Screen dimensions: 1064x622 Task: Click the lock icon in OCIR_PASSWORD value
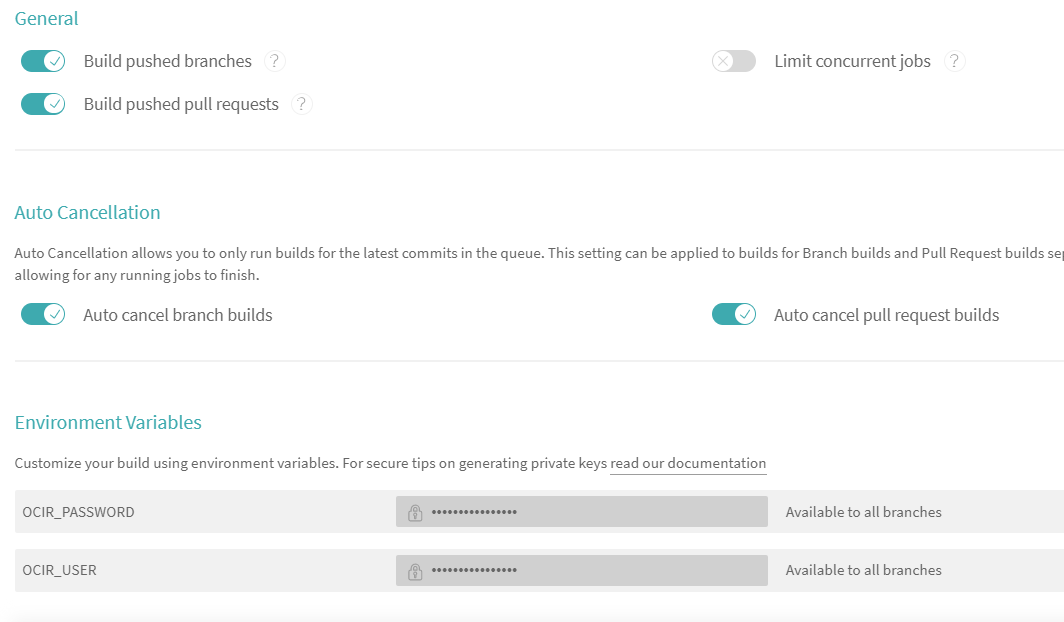pyautogui.click(x=415, y=513)
